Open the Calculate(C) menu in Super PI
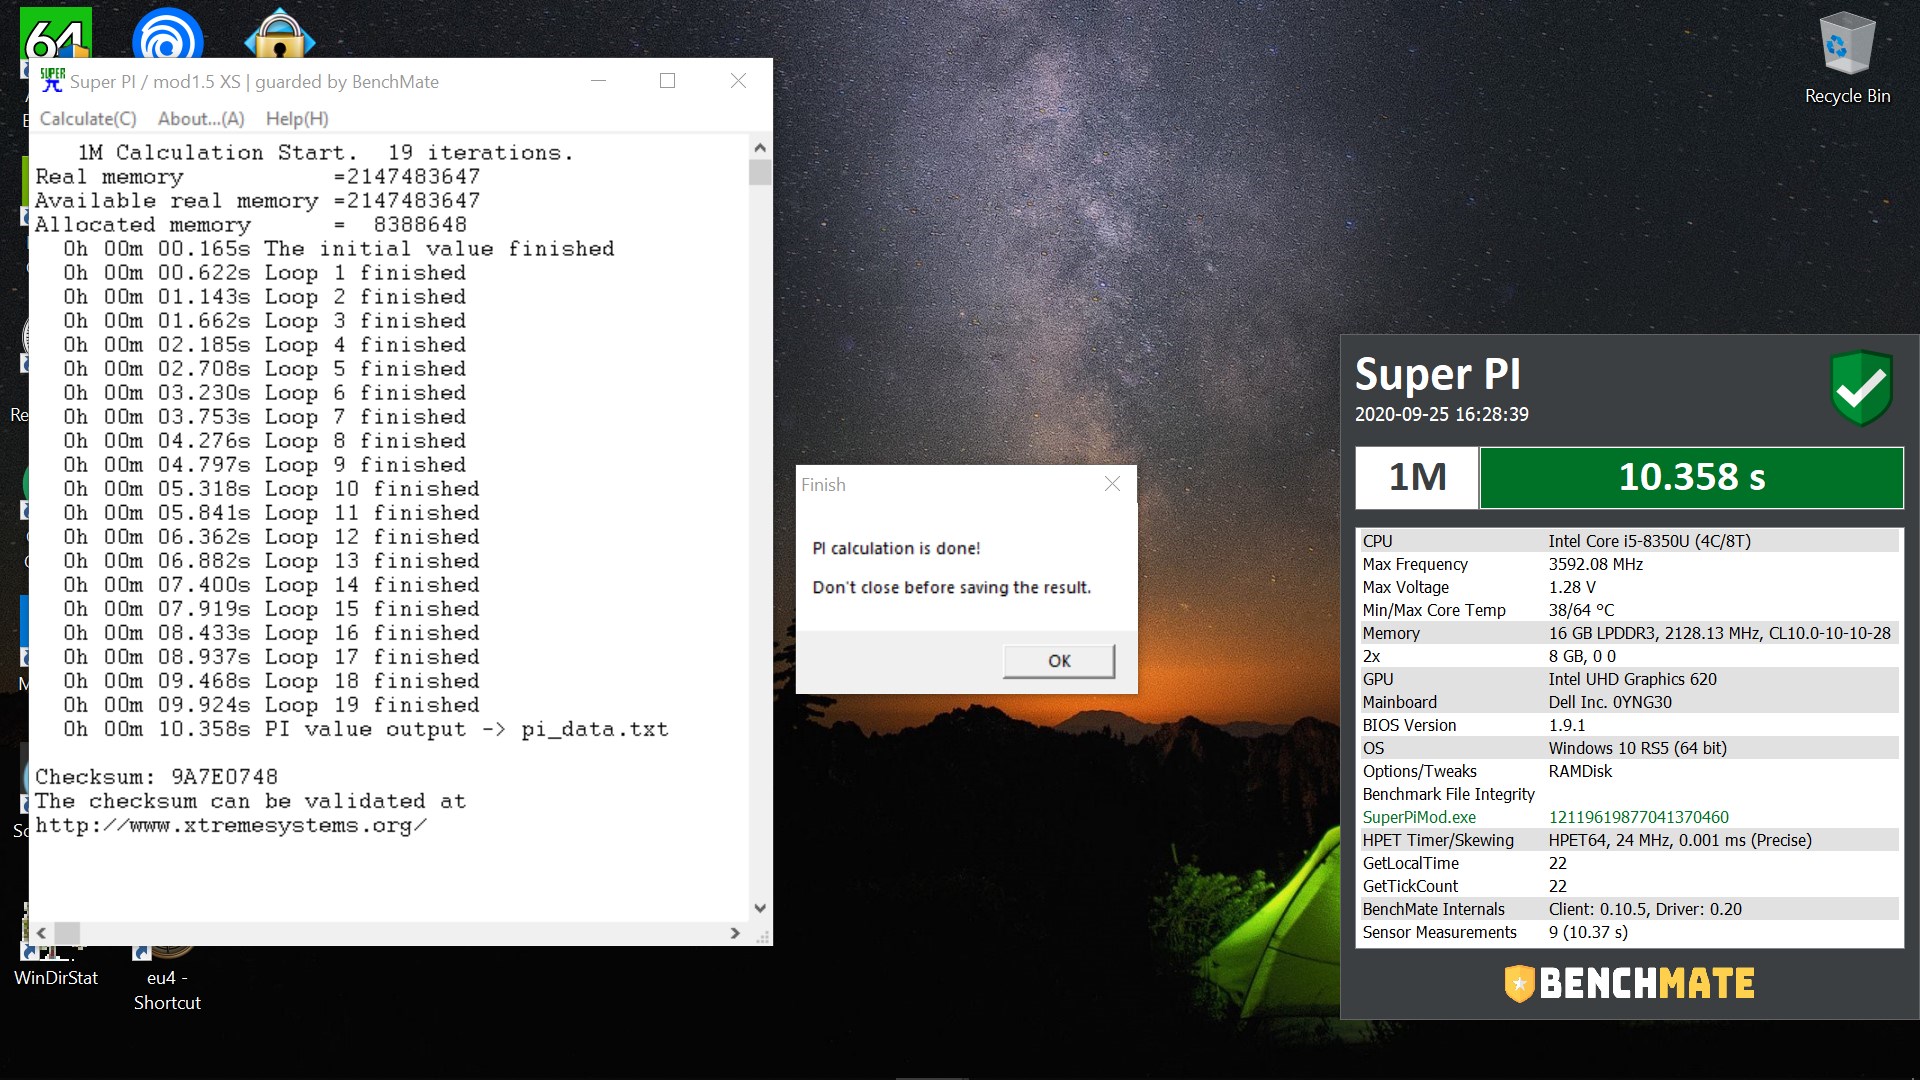 click(88, 119)
